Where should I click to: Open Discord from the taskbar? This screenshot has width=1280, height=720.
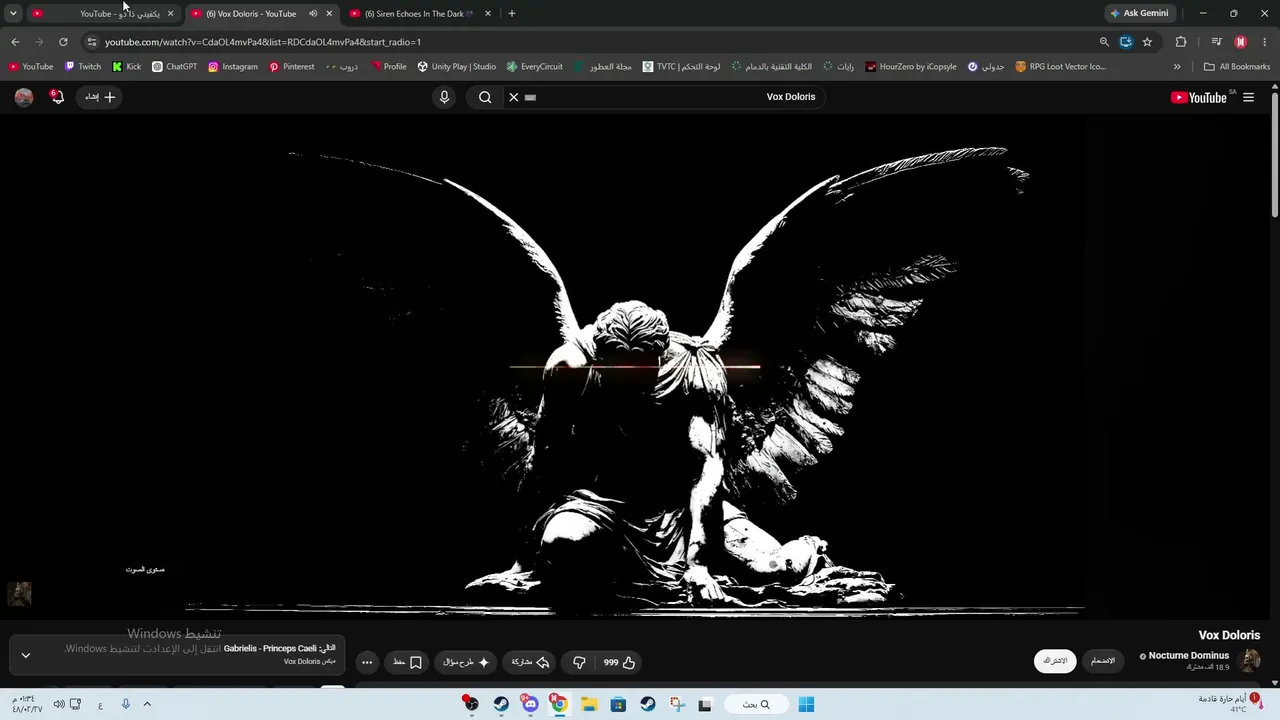[530, 704]
